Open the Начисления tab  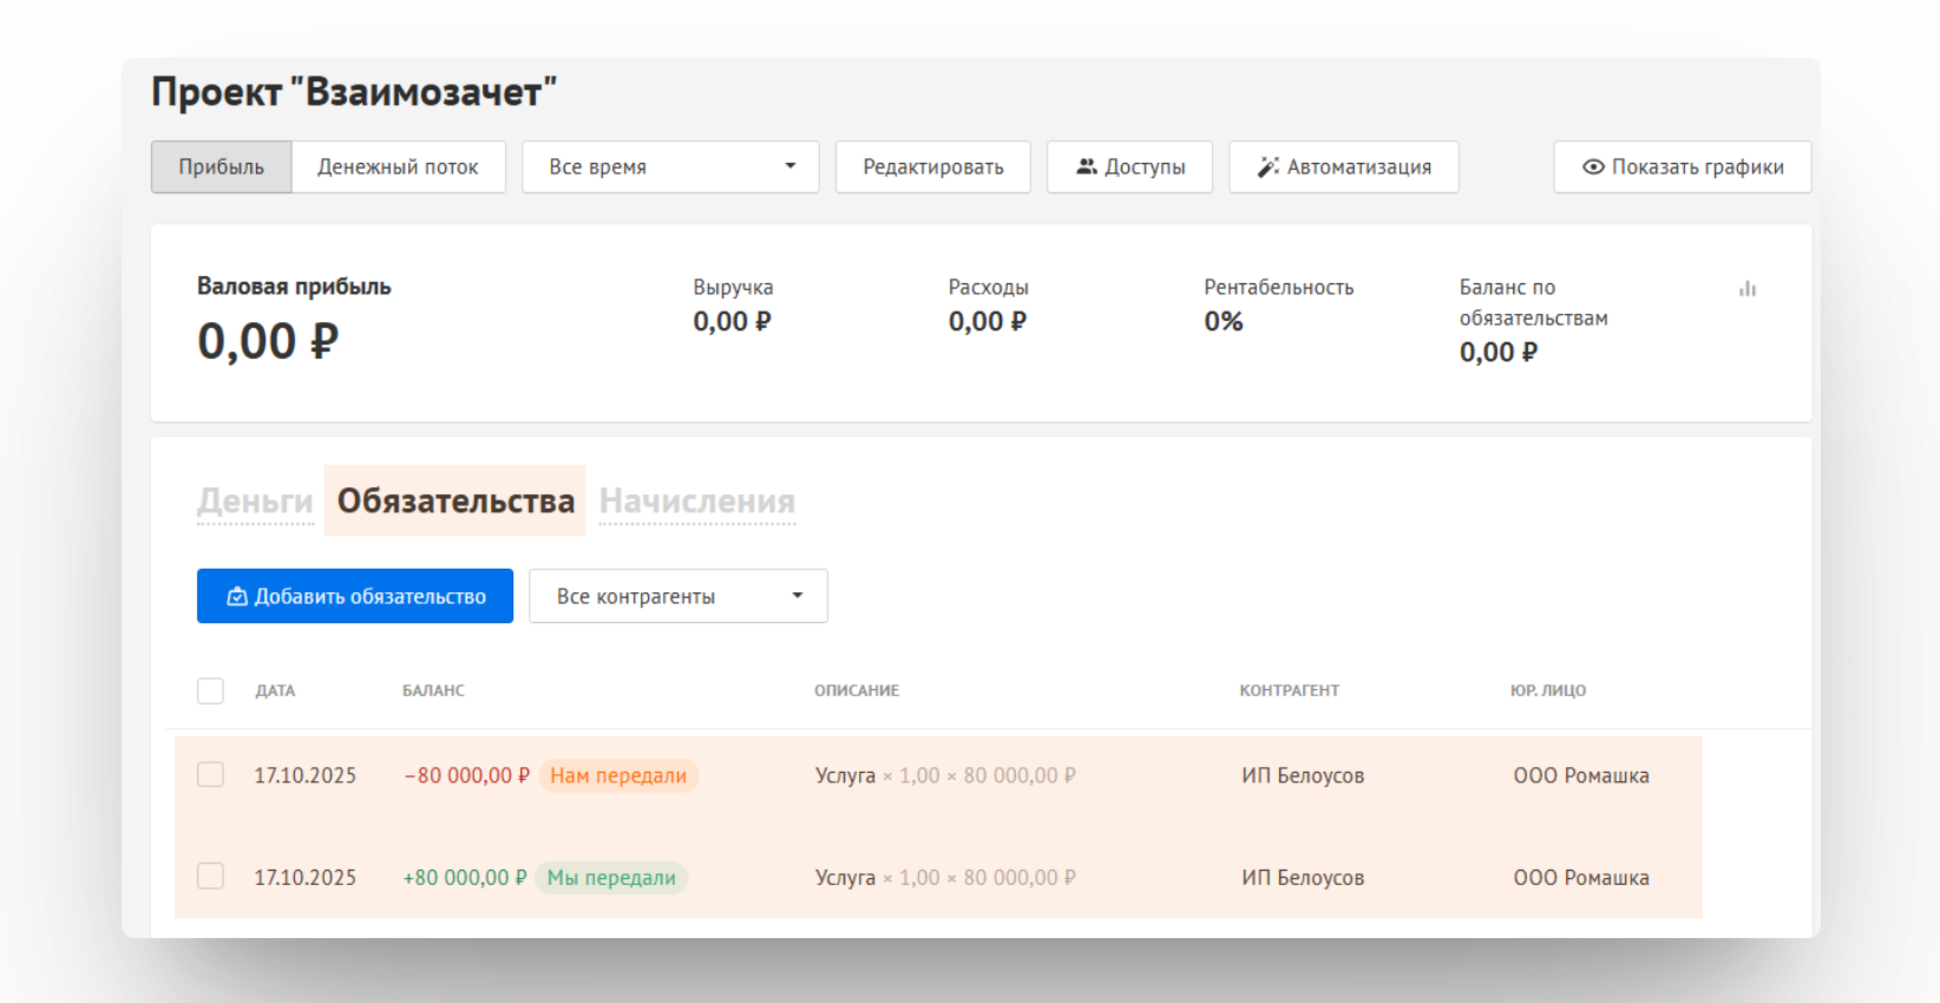pyautogui.click(x=697, y=501)
